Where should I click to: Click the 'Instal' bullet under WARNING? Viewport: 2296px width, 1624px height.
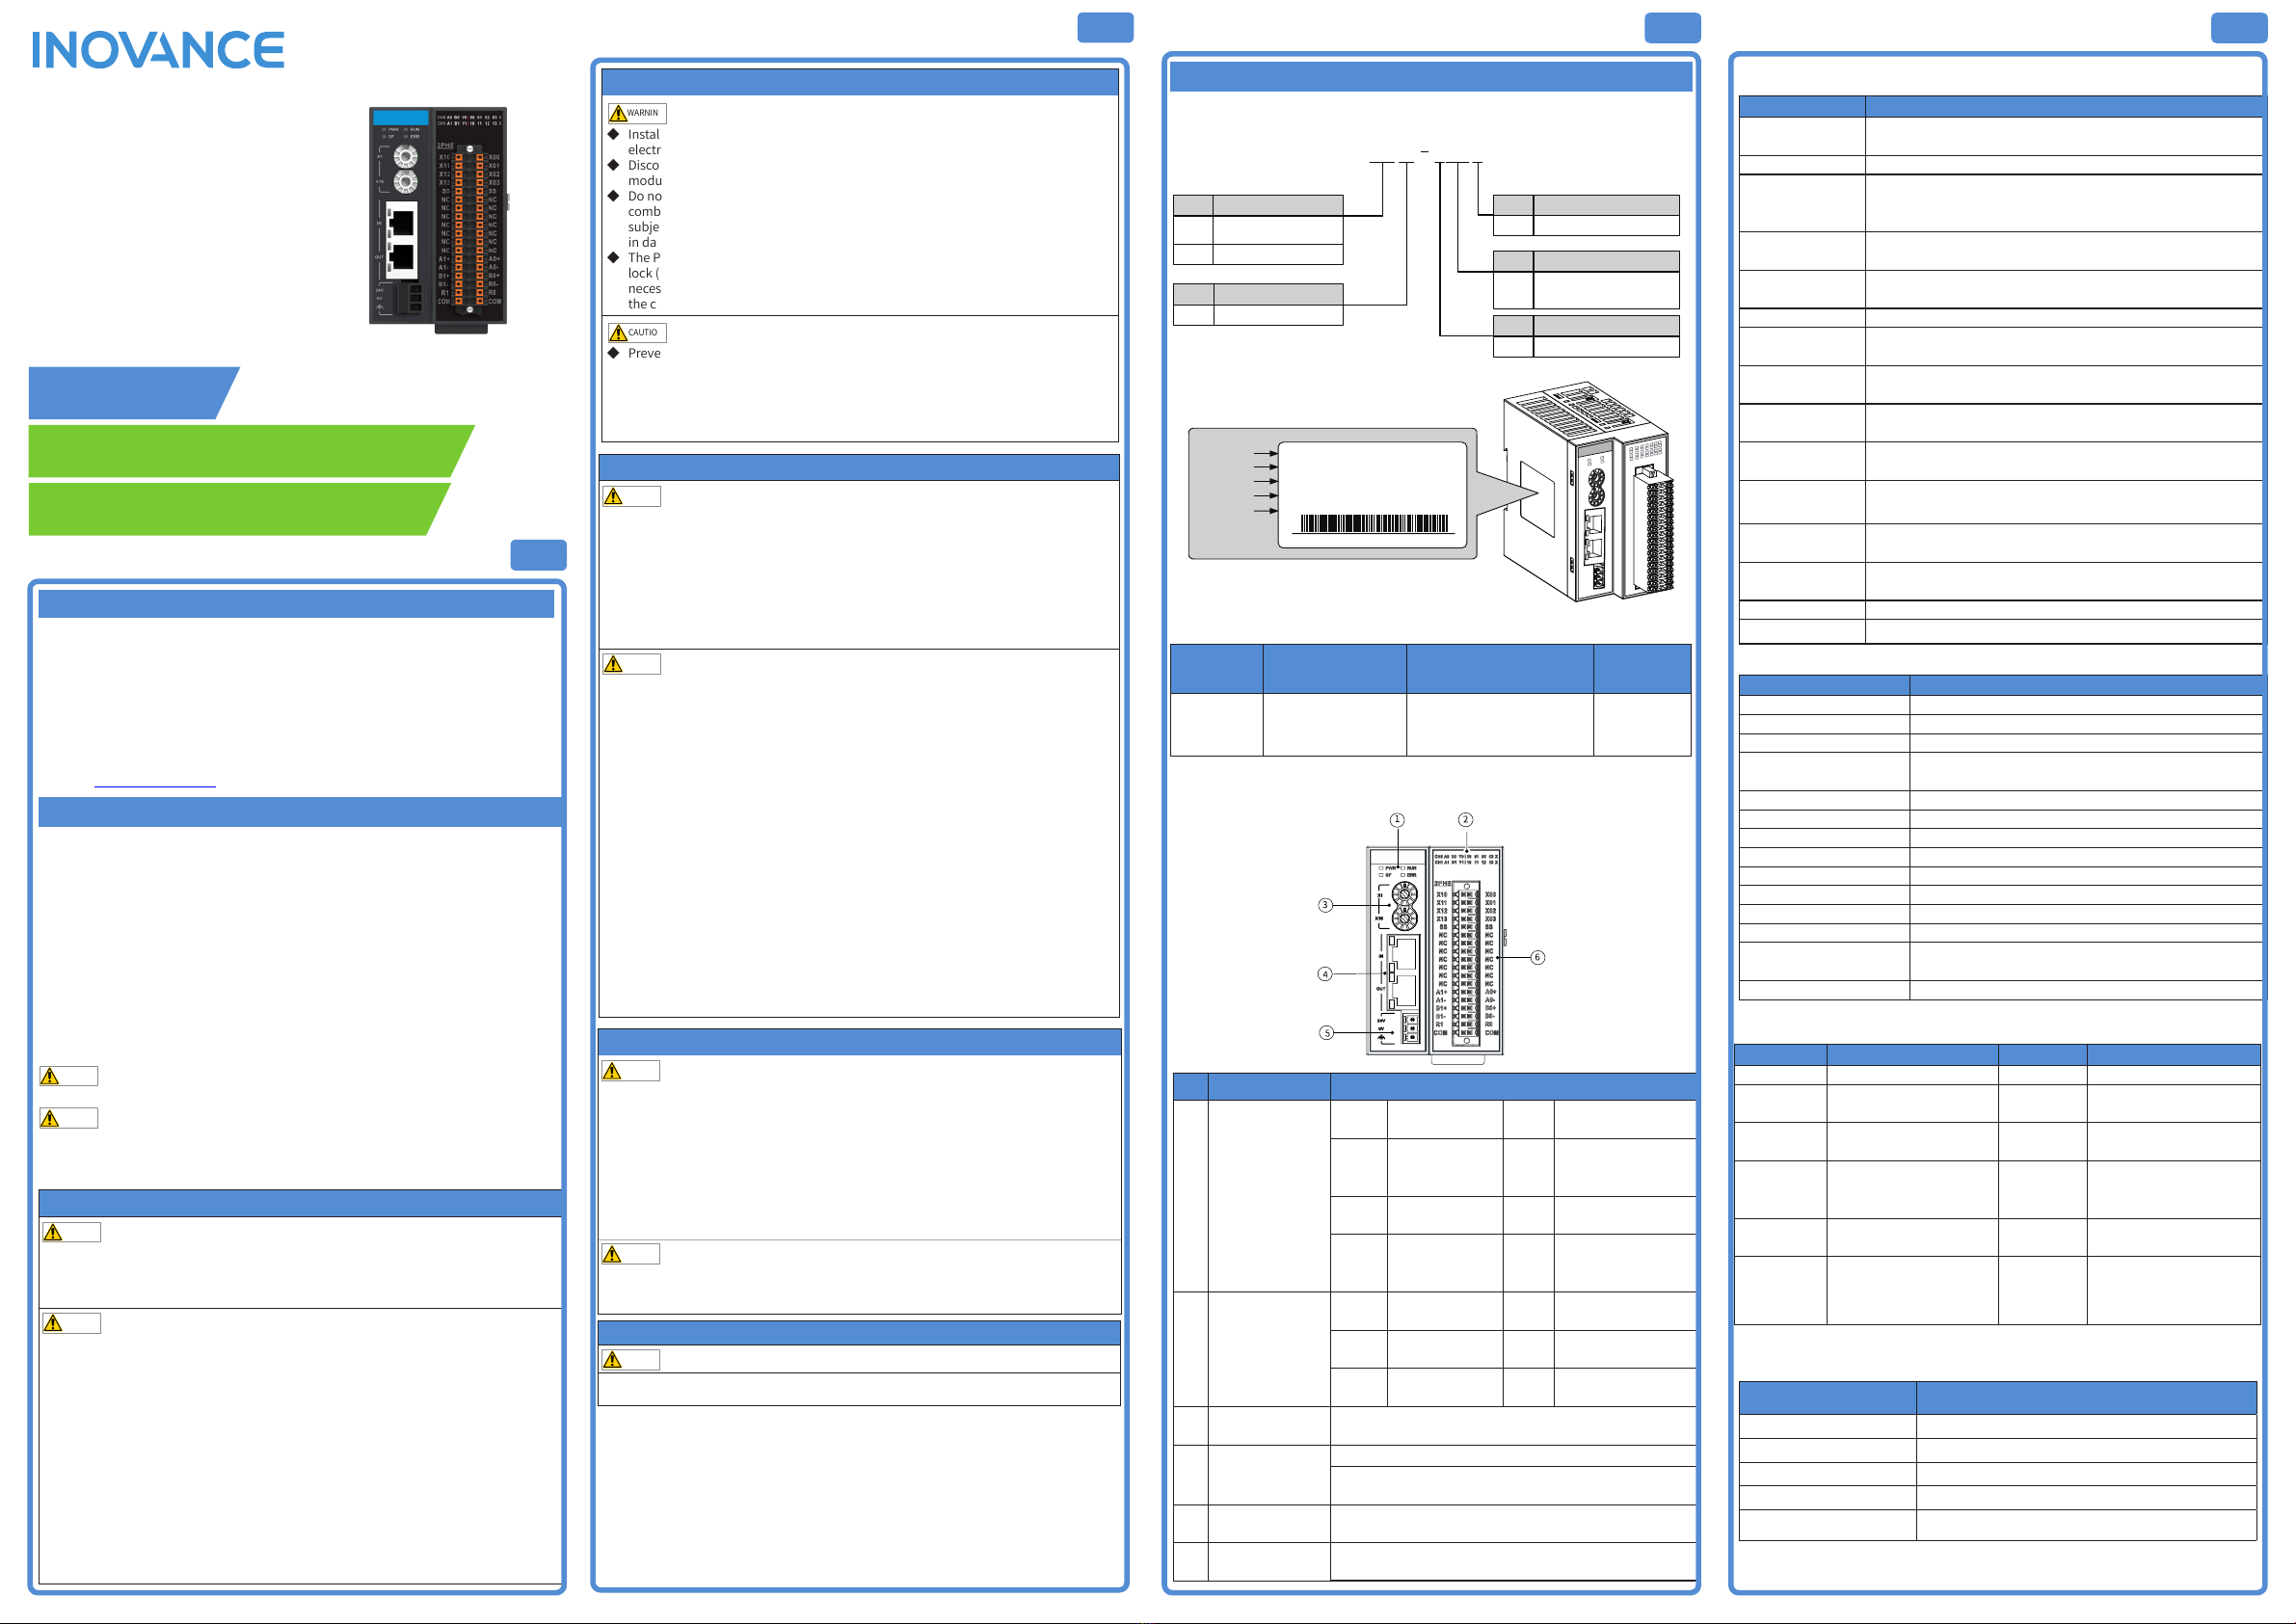pos(643,134)
